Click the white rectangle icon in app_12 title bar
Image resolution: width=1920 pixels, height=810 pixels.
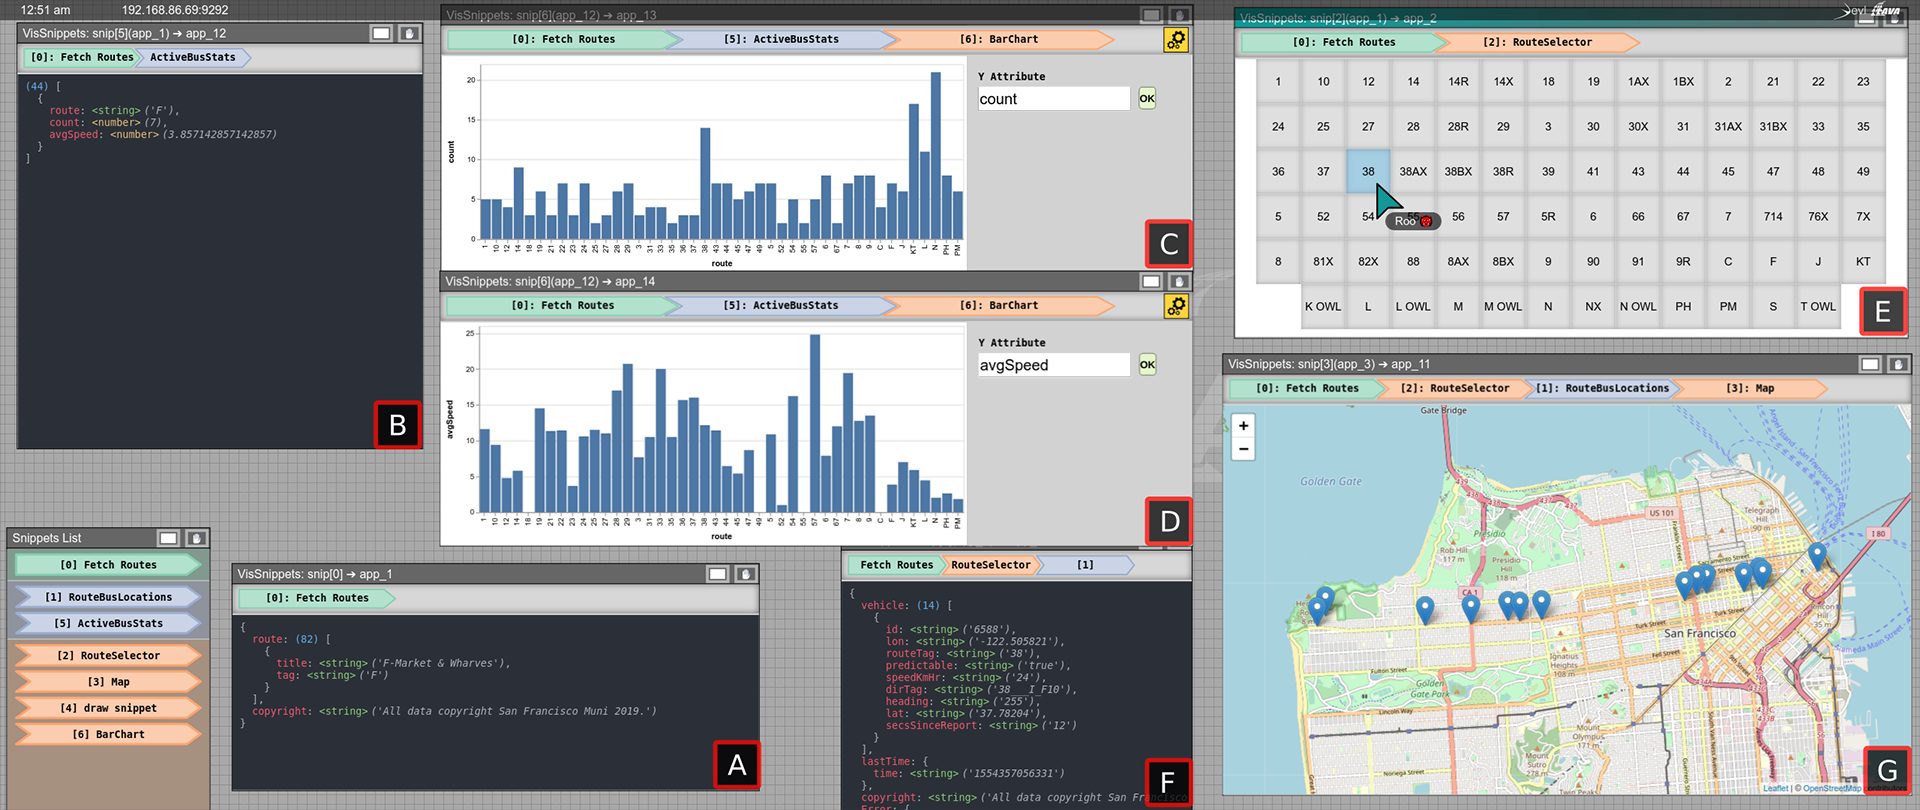pyautogui.click(x=381, y=33)
